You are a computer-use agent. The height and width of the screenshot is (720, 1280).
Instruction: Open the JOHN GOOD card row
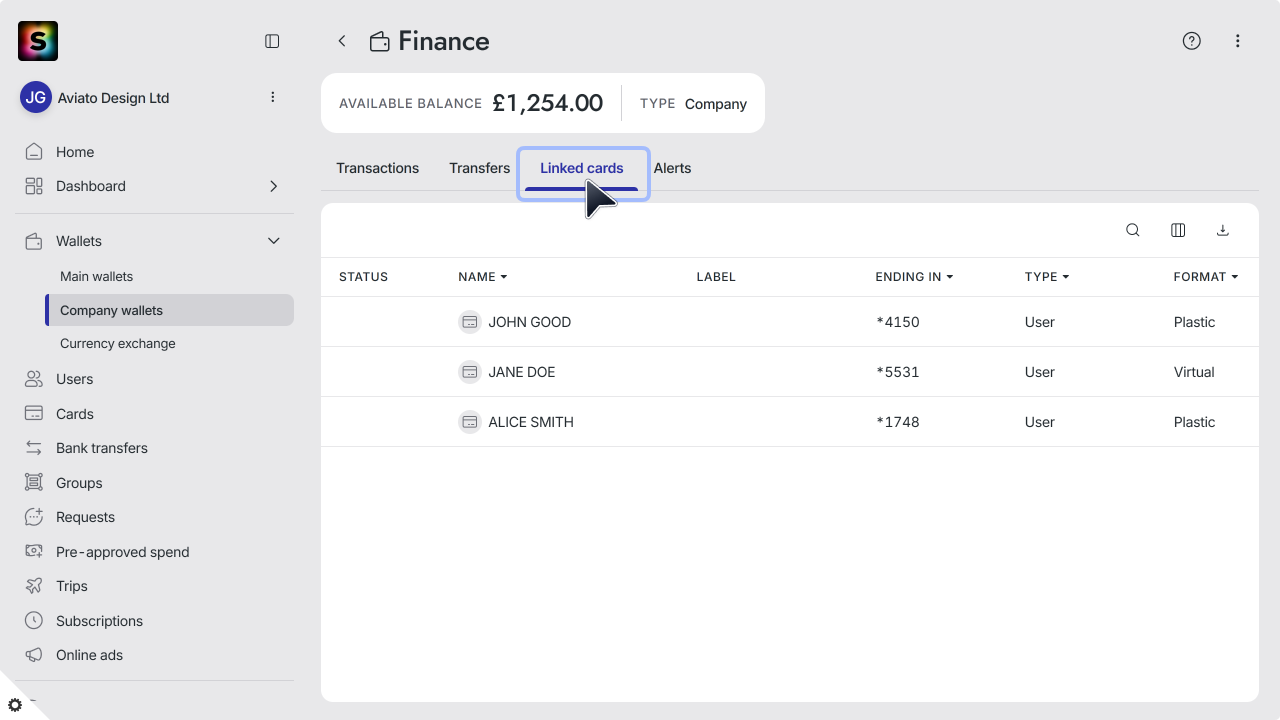[790, 322]
